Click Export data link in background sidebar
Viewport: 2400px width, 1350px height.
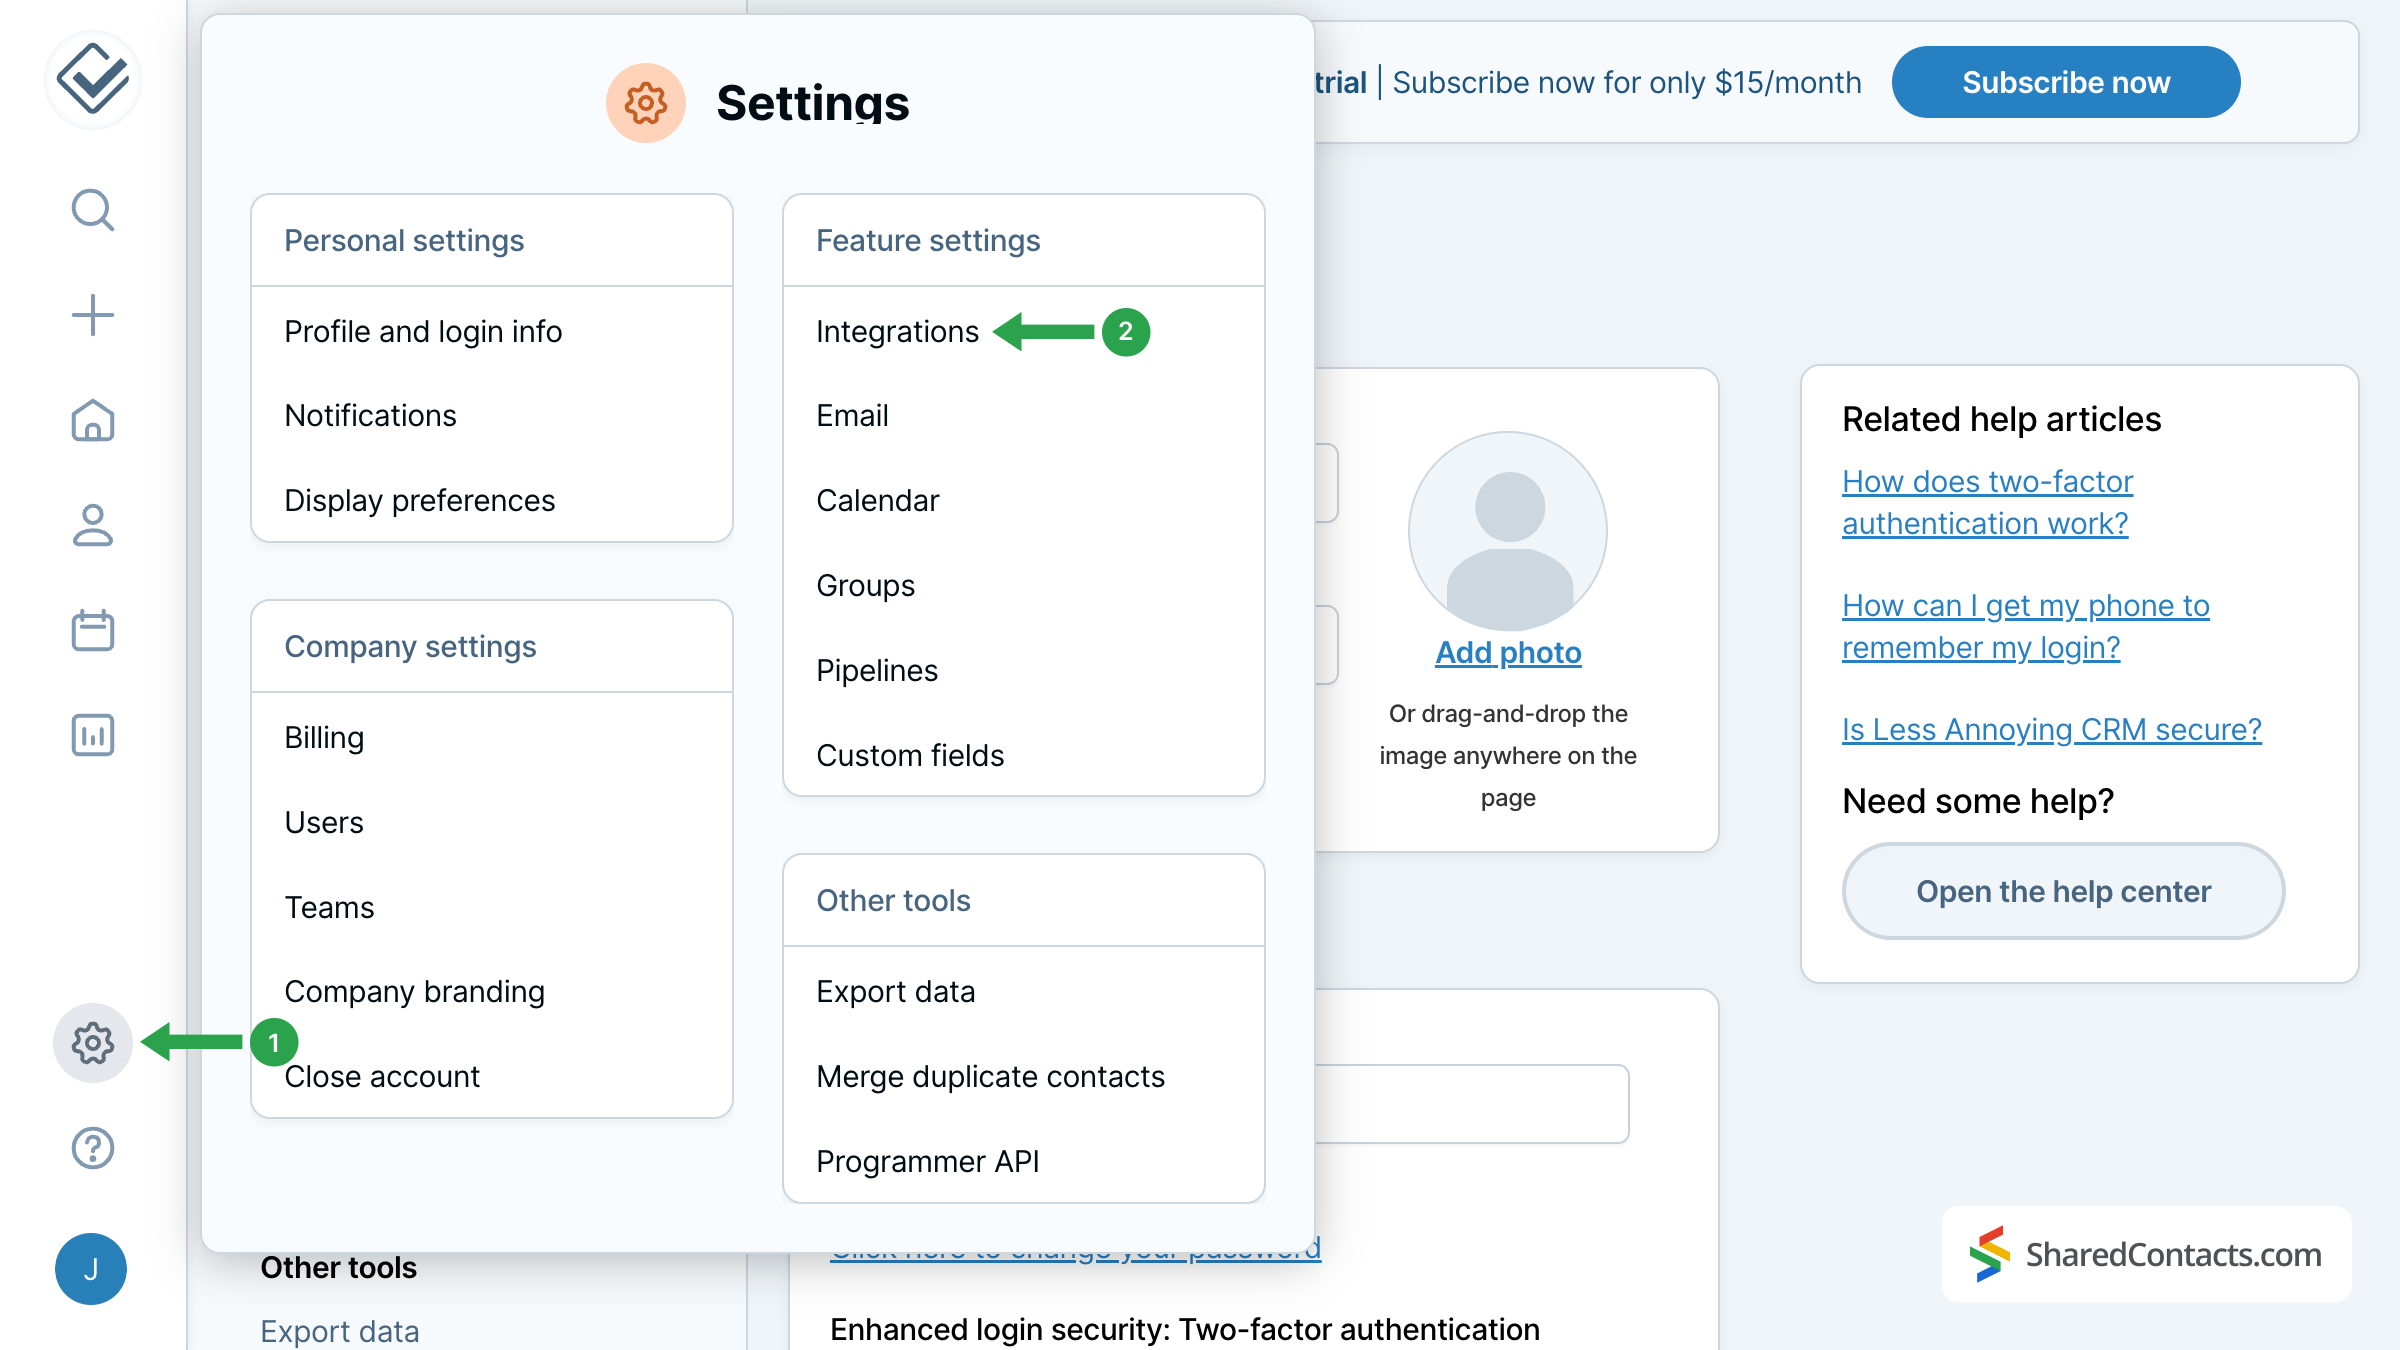tap(339, 1331)
